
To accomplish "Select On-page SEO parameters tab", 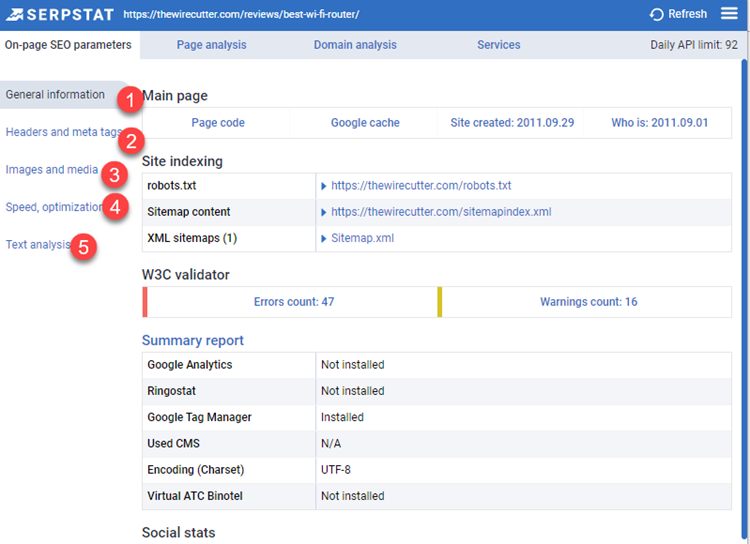I will [x=68, y=45].
